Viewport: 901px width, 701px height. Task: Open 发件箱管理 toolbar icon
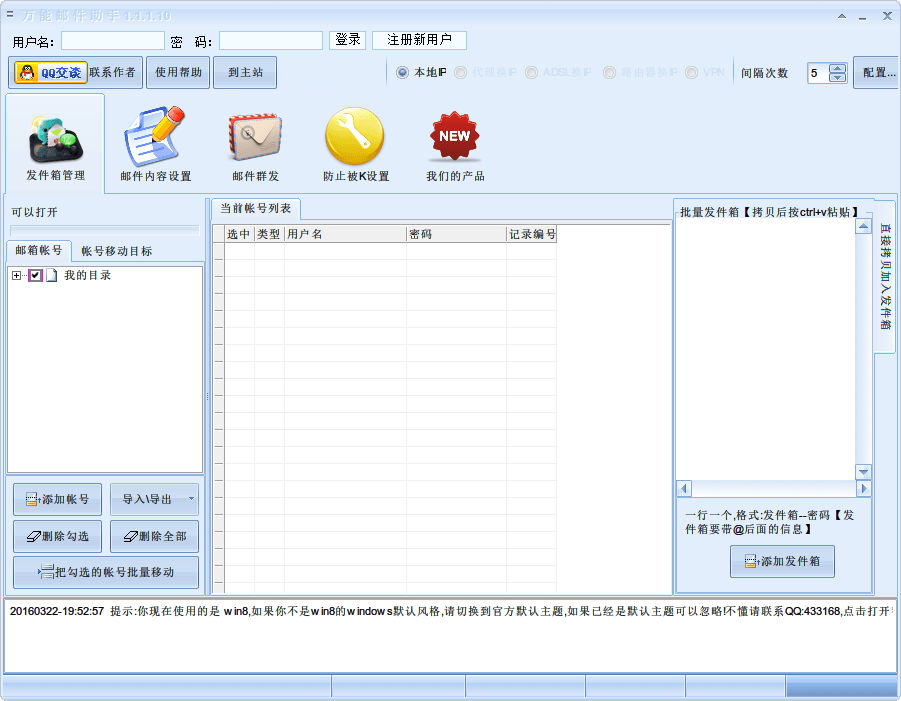pos(55,140)
